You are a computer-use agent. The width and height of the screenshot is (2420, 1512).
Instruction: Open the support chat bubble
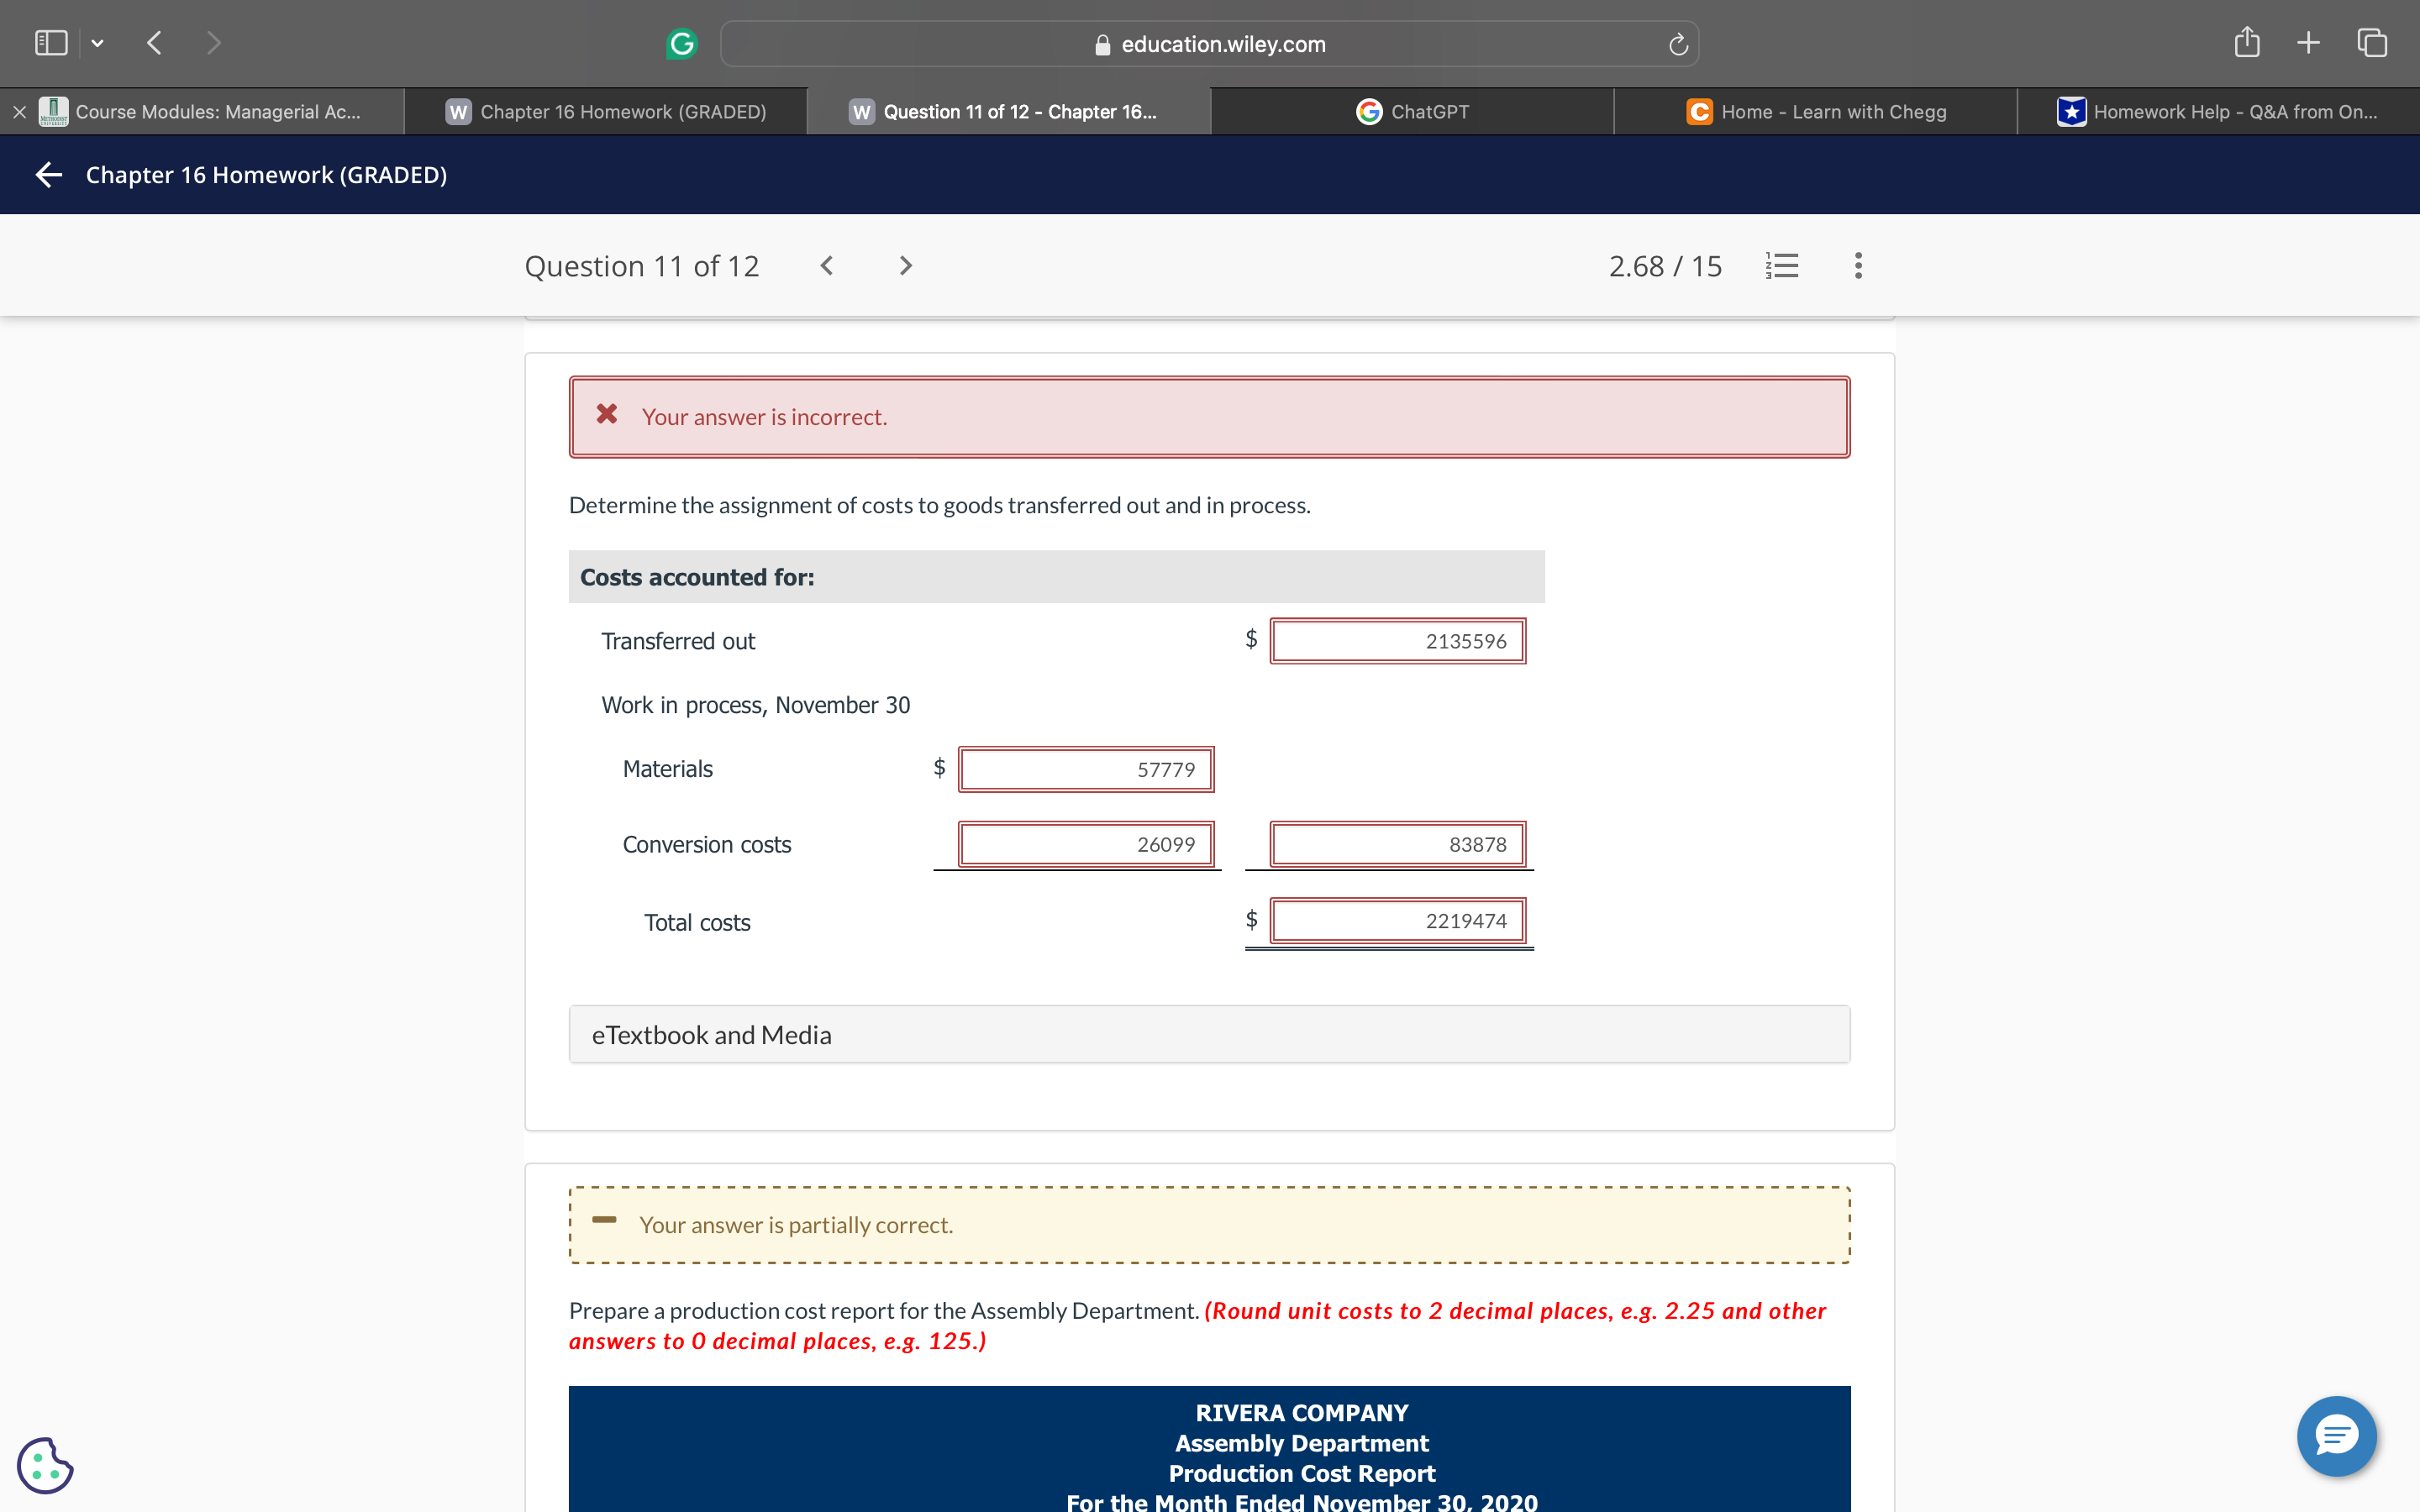pos(2336,1436)
